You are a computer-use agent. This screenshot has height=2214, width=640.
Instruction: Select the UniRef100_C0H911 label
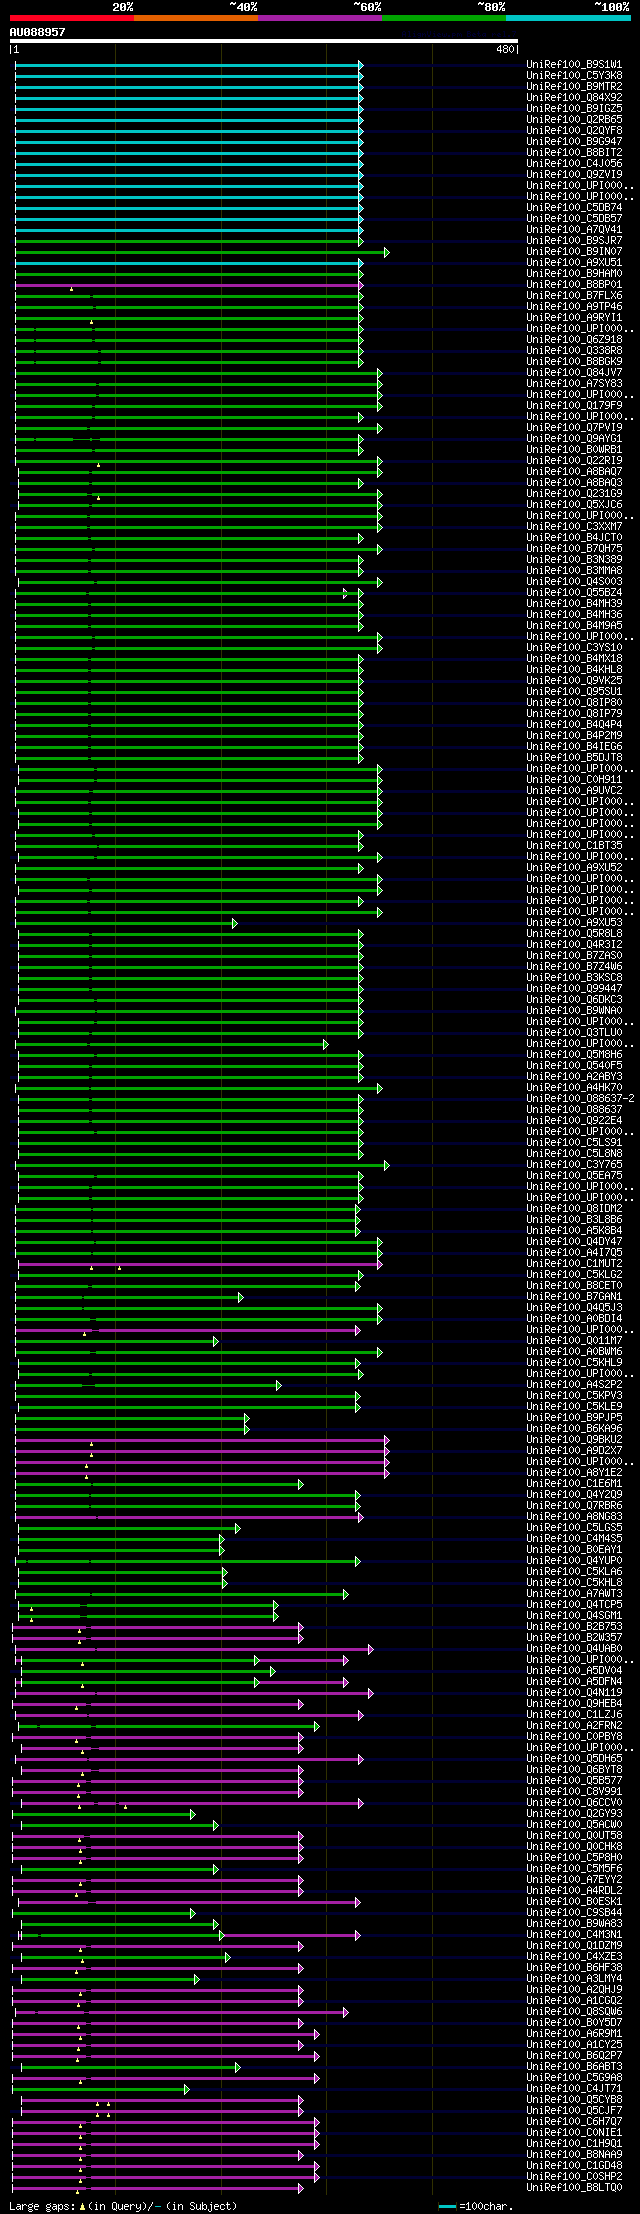(574, 780)
